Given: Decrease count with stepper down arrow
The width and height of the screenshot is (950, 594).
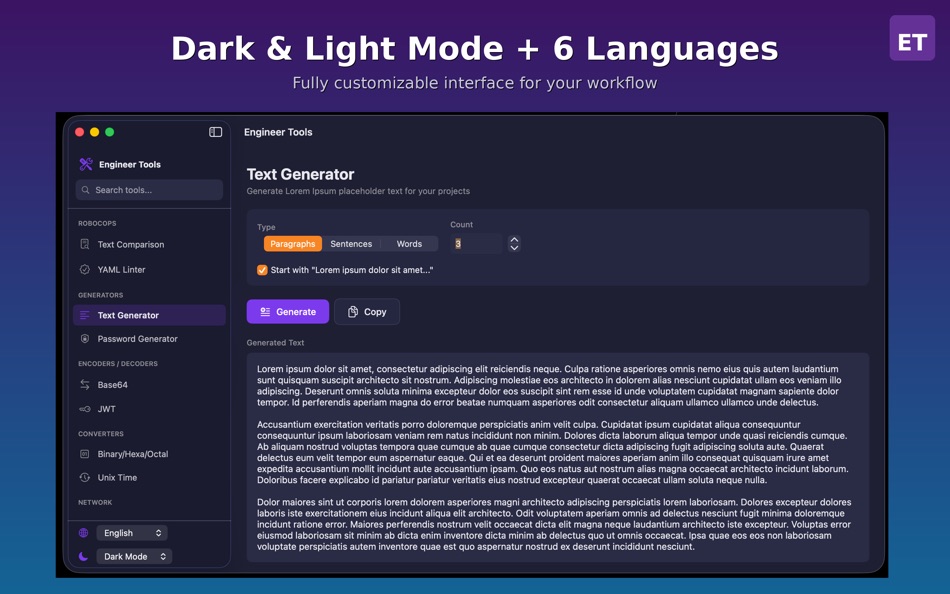Looking at the screenshot, I should pyautogui.click(x=514, y=247).
